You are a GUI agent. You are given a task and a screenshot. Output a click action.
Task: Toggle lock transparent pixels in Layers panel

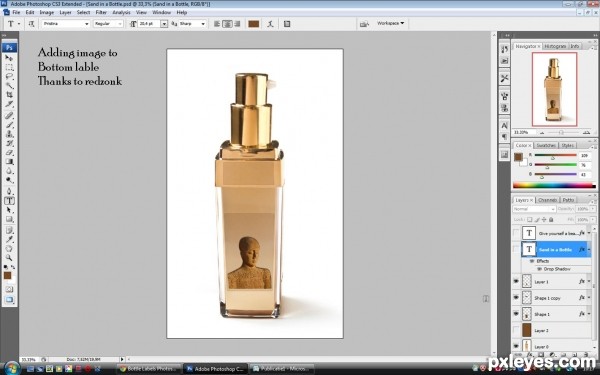530,220
